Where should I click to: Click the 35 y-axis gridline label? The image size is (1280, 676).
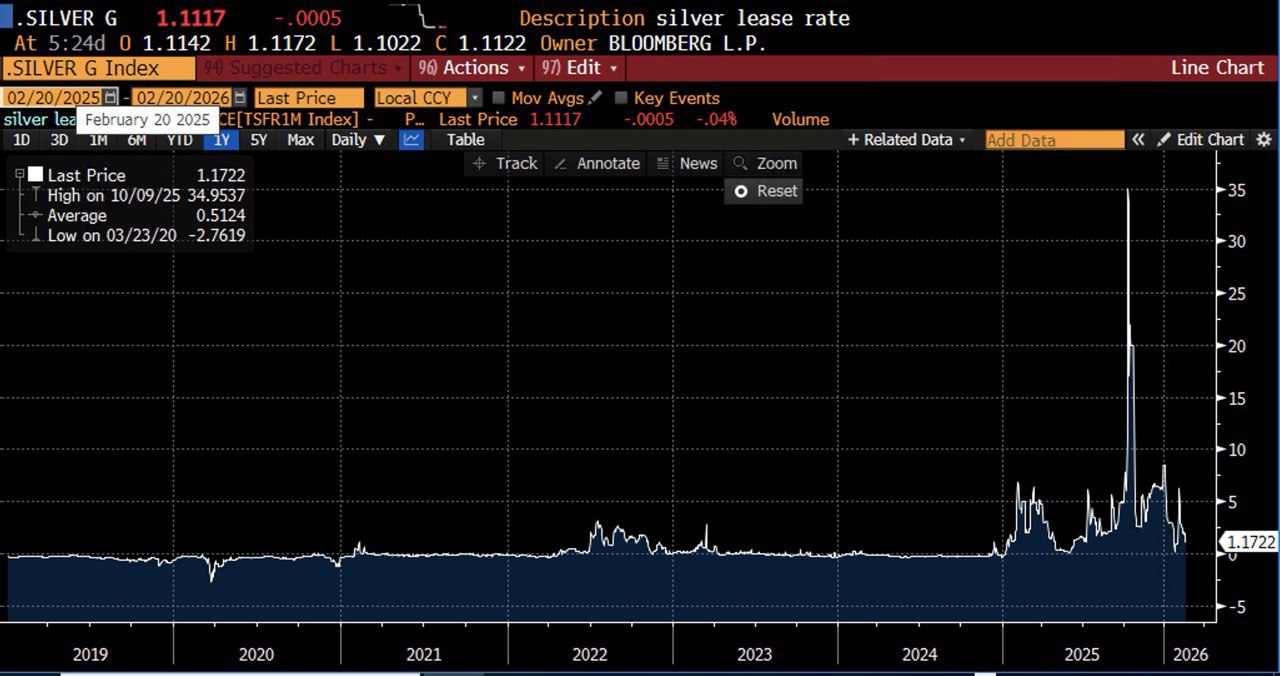pos(1239,190)
